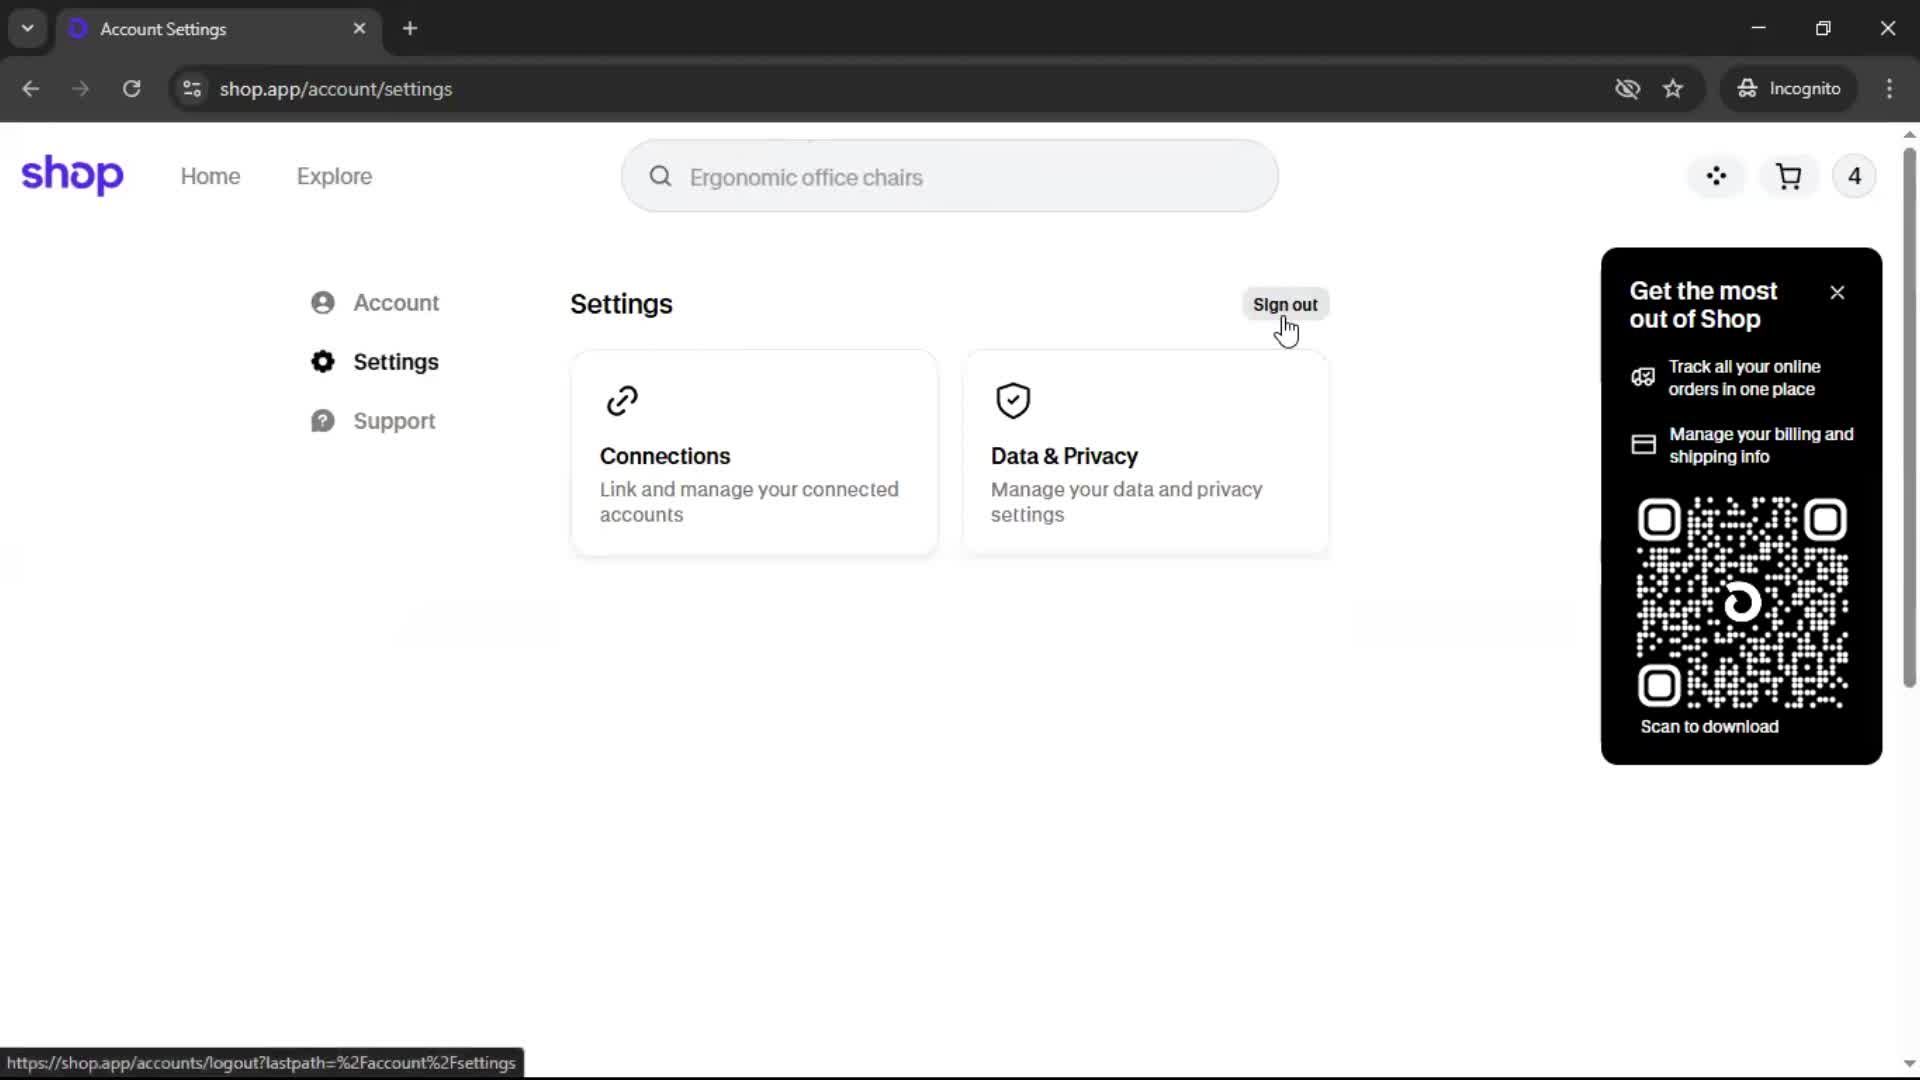This screenshot has height=1080, width=1920.
Task: Reload the page
Action: point(131,89)
